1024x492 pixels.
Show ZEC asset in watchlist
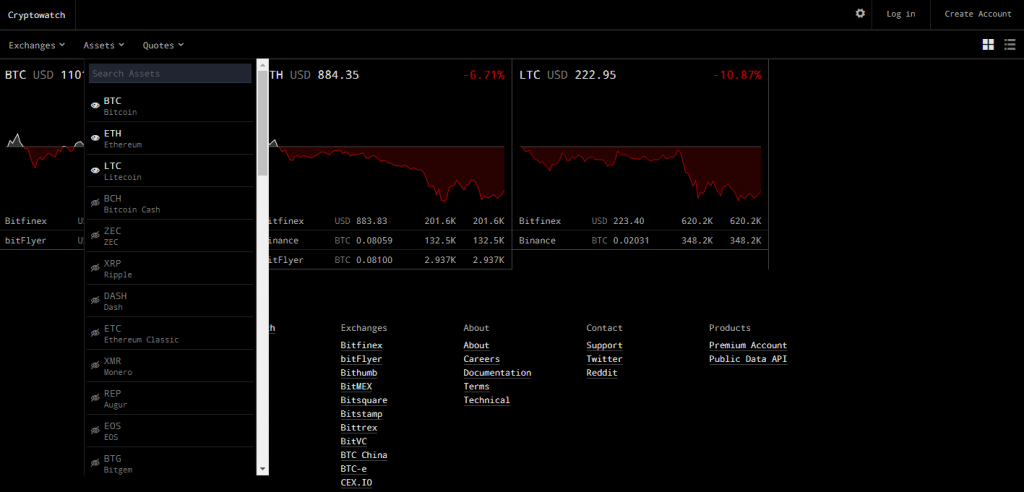click(x=95, y=236)
